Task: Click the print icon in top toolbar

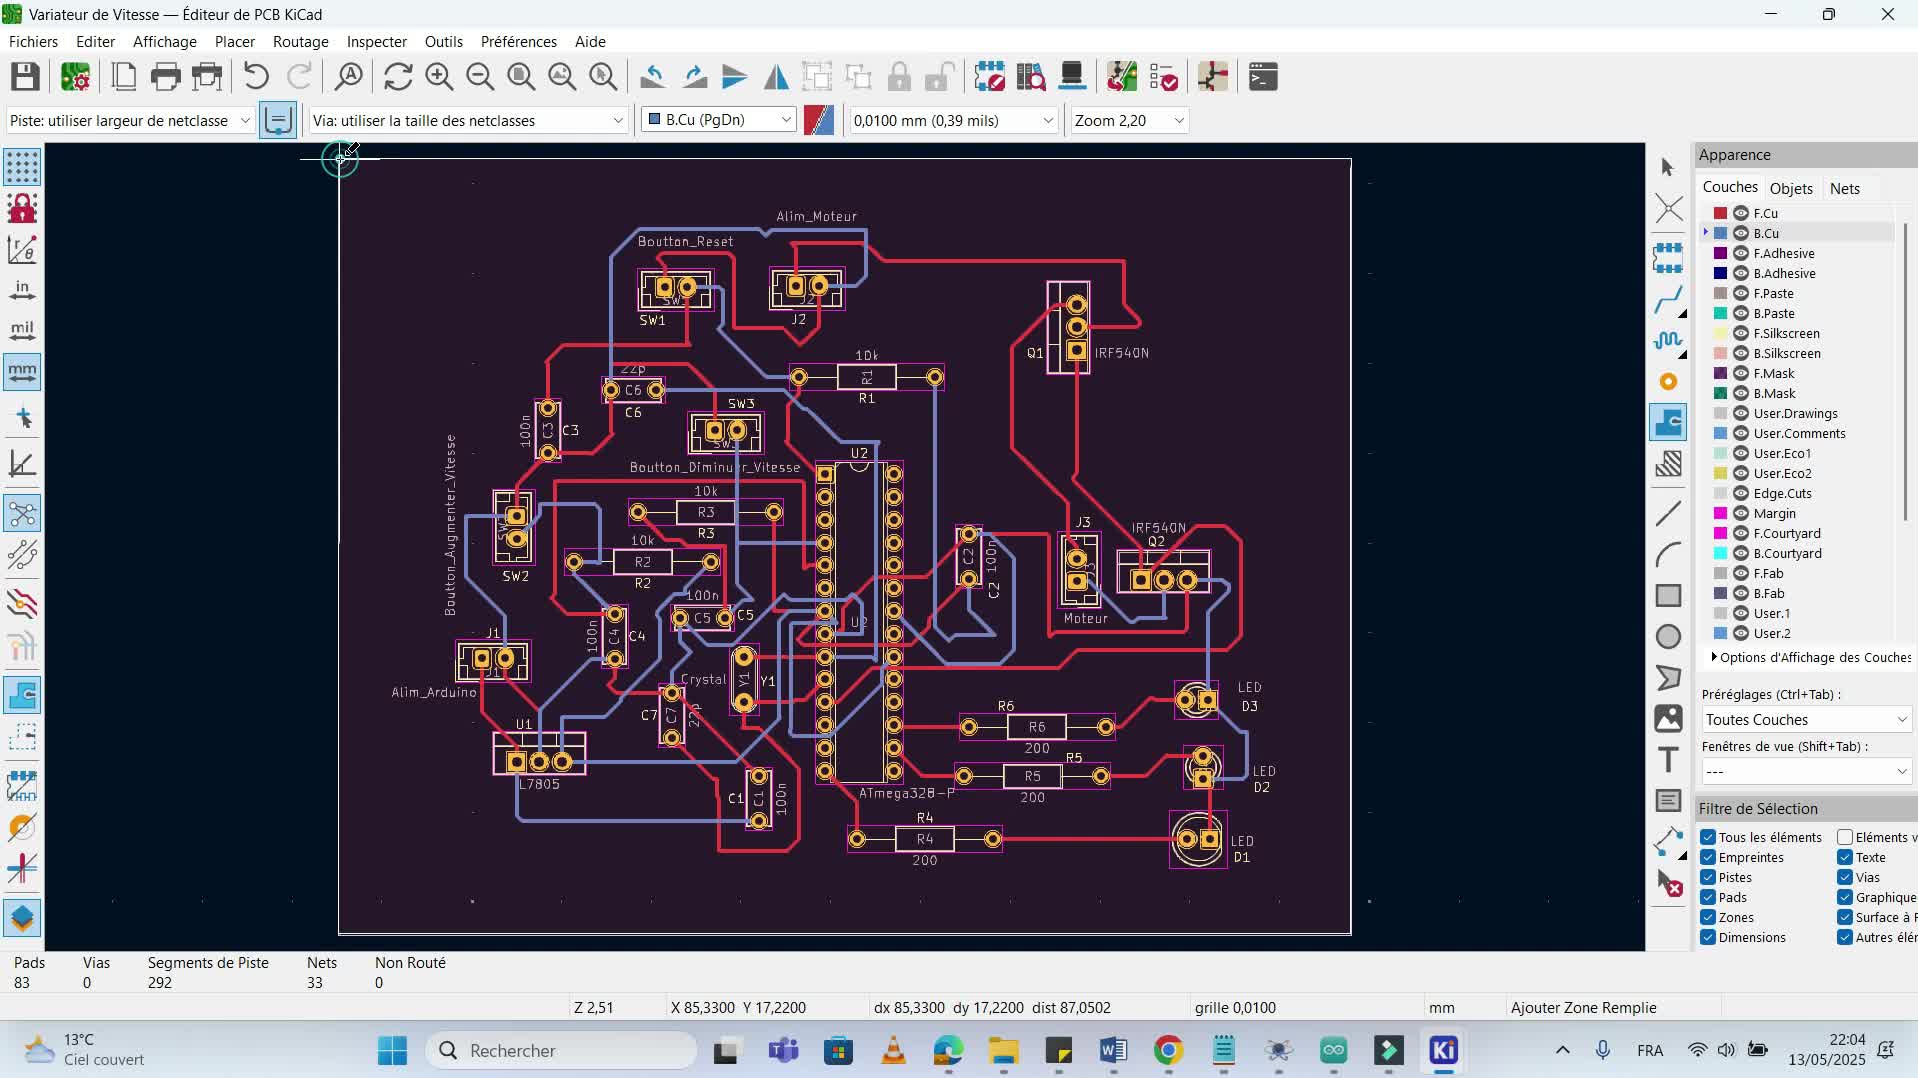Action: point(166,77)
